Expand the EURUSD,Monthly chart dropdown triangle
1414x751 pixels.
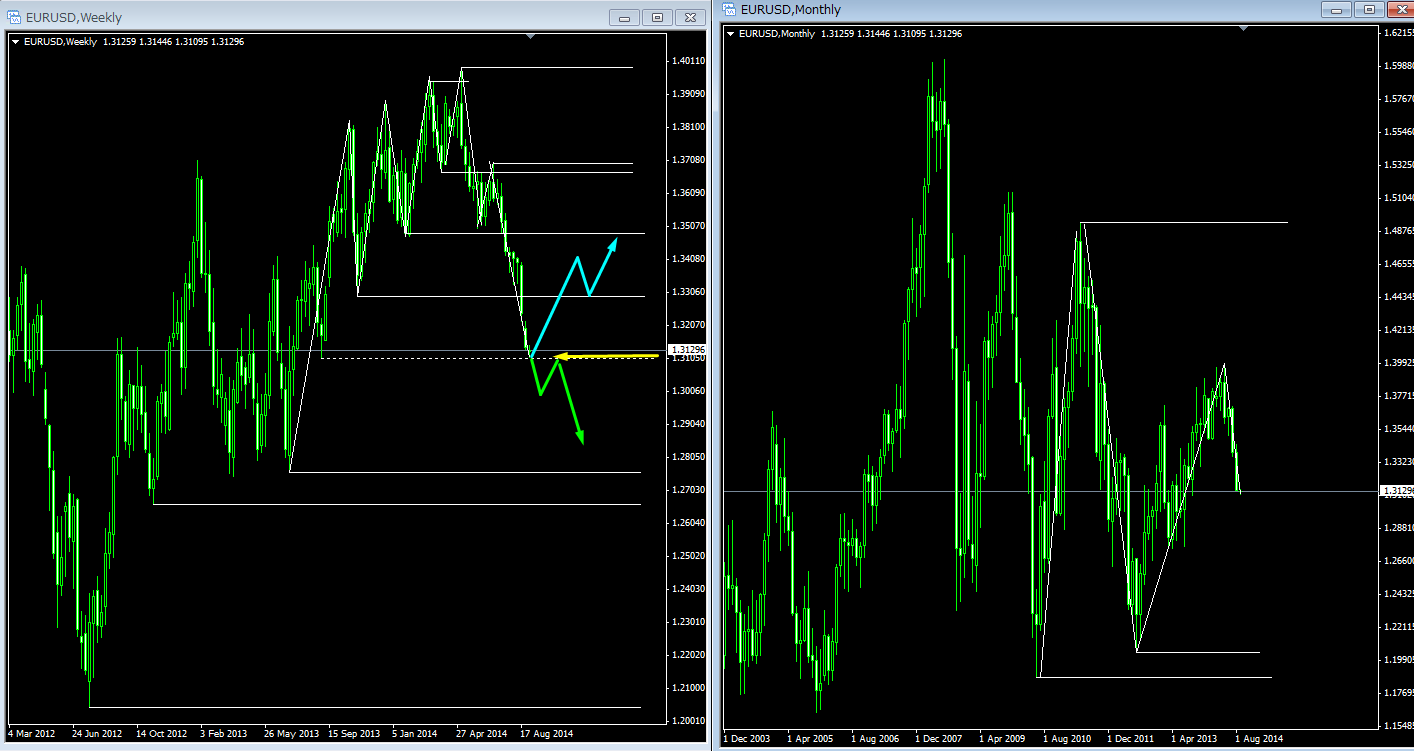[731, 34]
